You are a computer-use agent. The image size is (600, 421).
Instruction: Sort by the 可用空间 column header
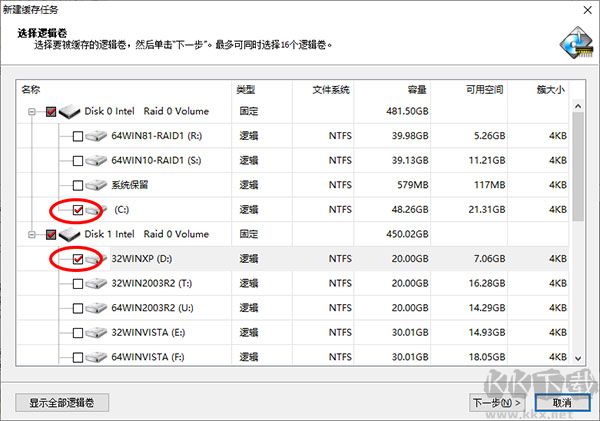[x=469, y=90]
